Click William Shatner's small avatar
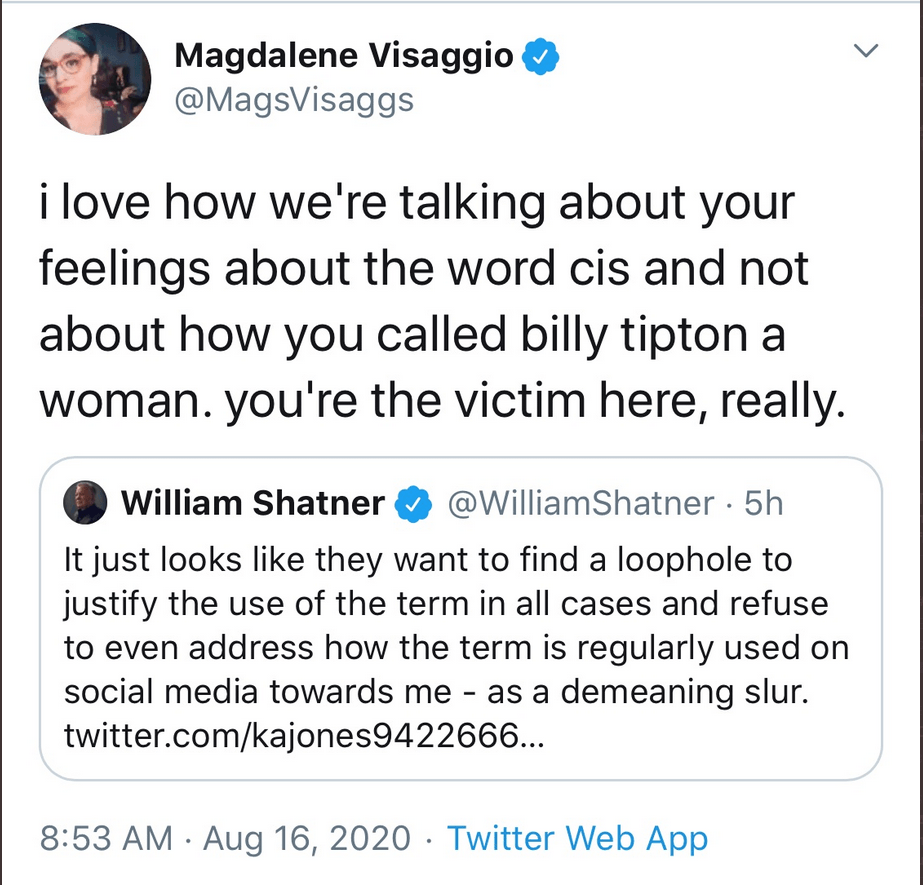923x885 pixels. click(x=85, y=504)
